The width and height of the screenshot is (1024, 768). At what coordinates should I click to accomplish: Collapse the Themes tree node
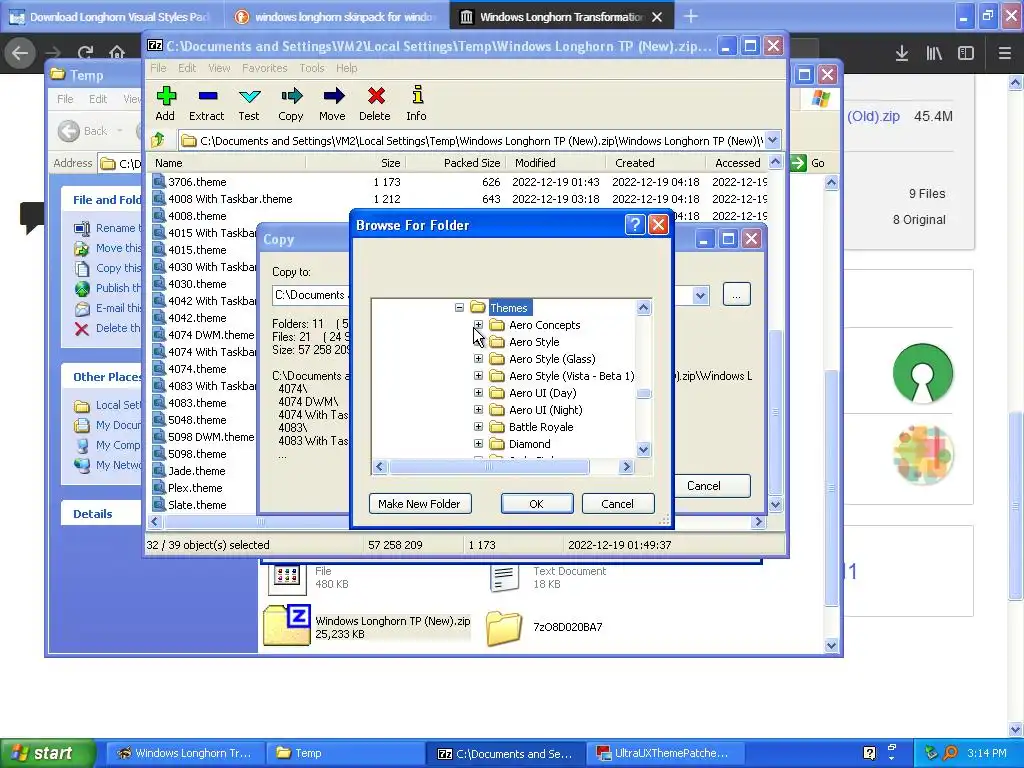tap(459, 308)
